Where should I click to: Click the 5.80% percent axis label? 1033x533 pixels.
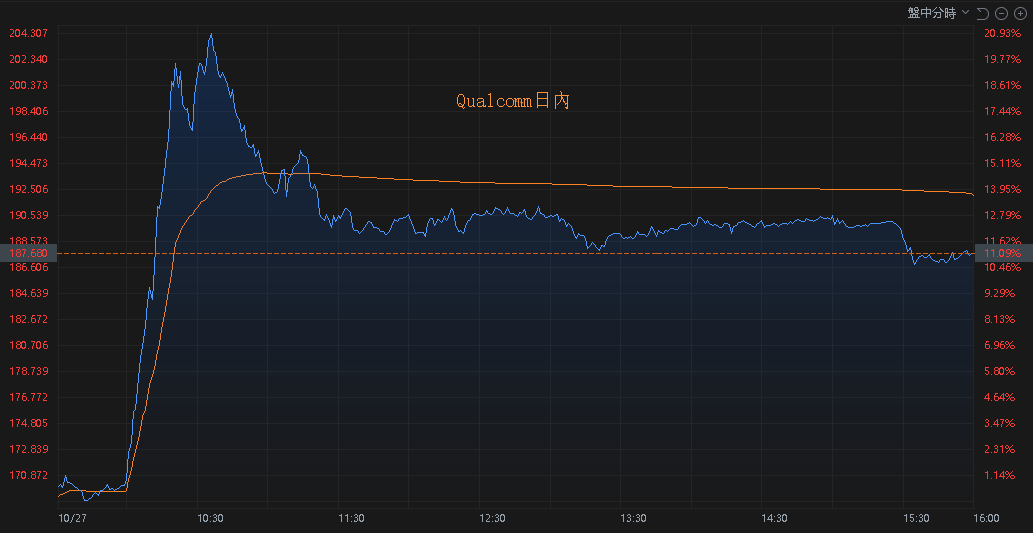point(999,371)
